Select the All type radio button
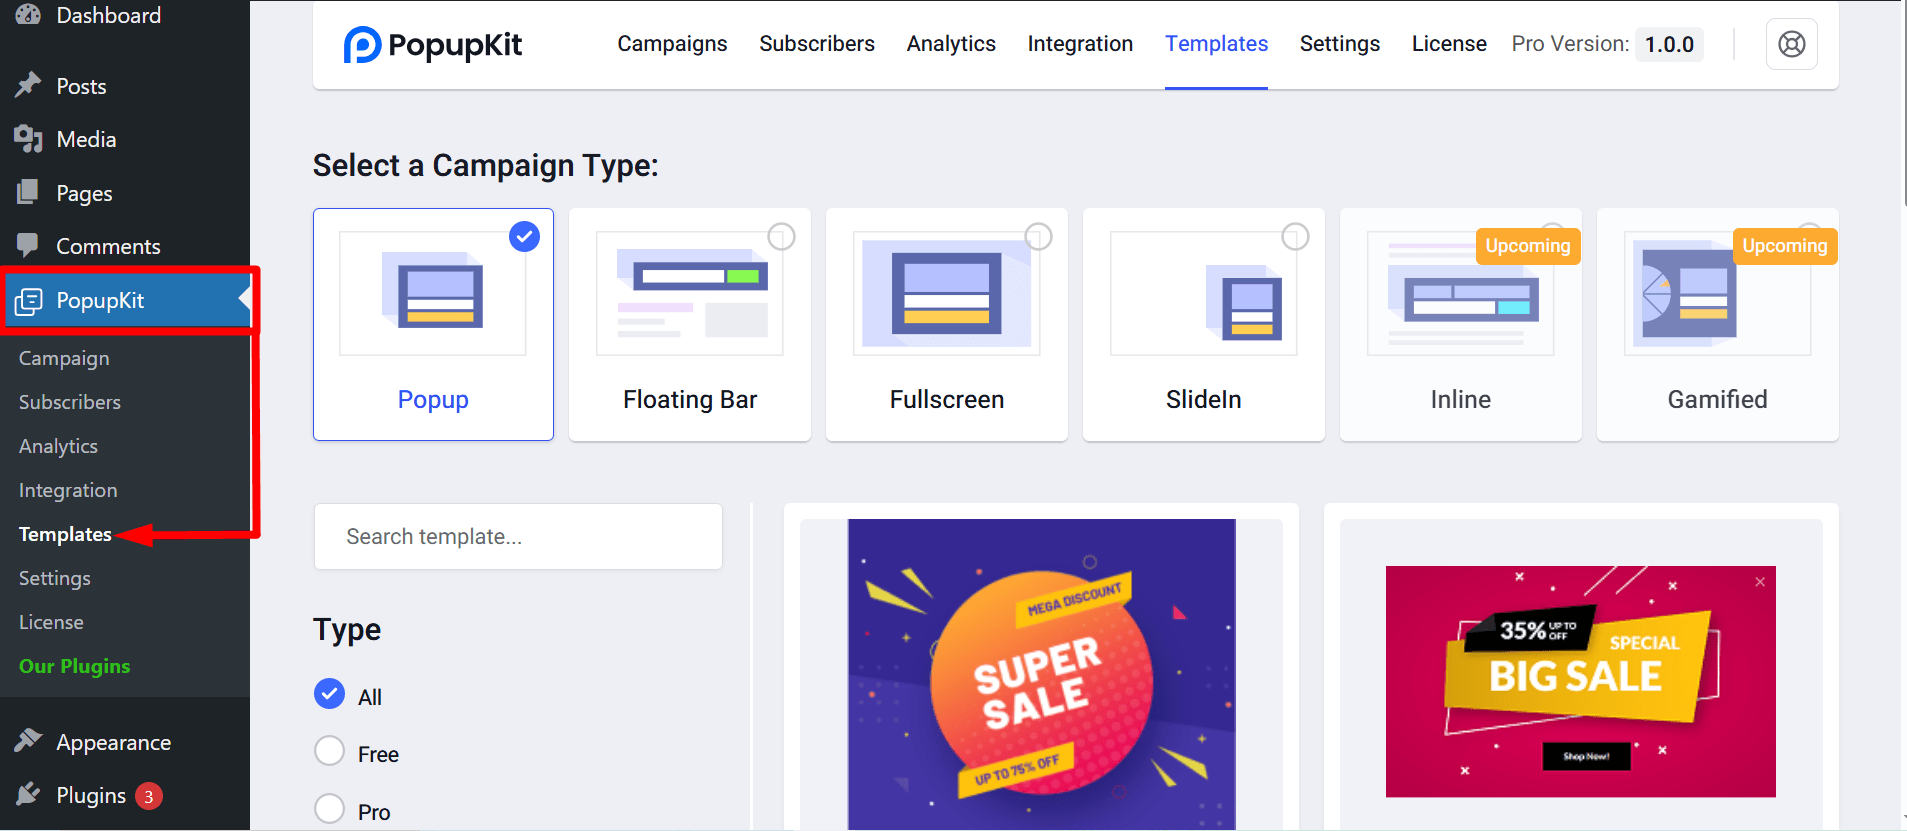The width and height of the screenshot is (1907, 831). pyautogui.click(x=329, y=694)
